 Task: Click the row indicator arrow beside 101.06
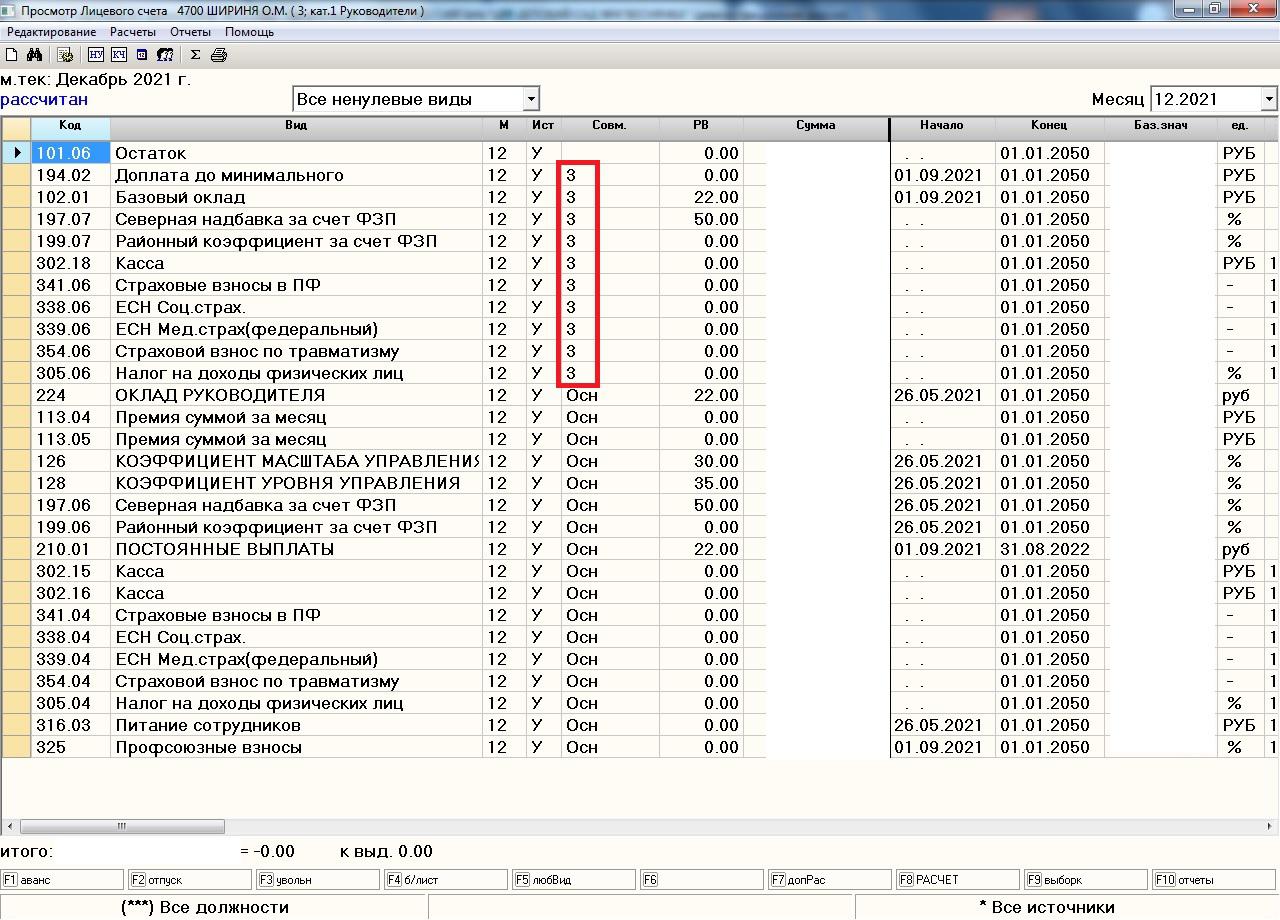[x=16, y=153]
